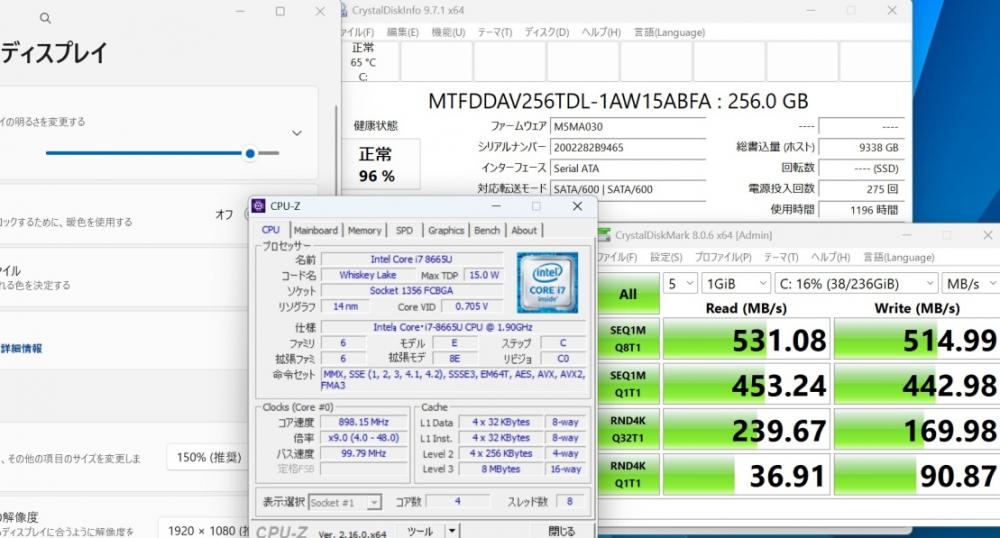Click the 1196 時間 power-on hours value
Image resolution: width=1000 pixels, height=538 pixels.
click(860, 210)
